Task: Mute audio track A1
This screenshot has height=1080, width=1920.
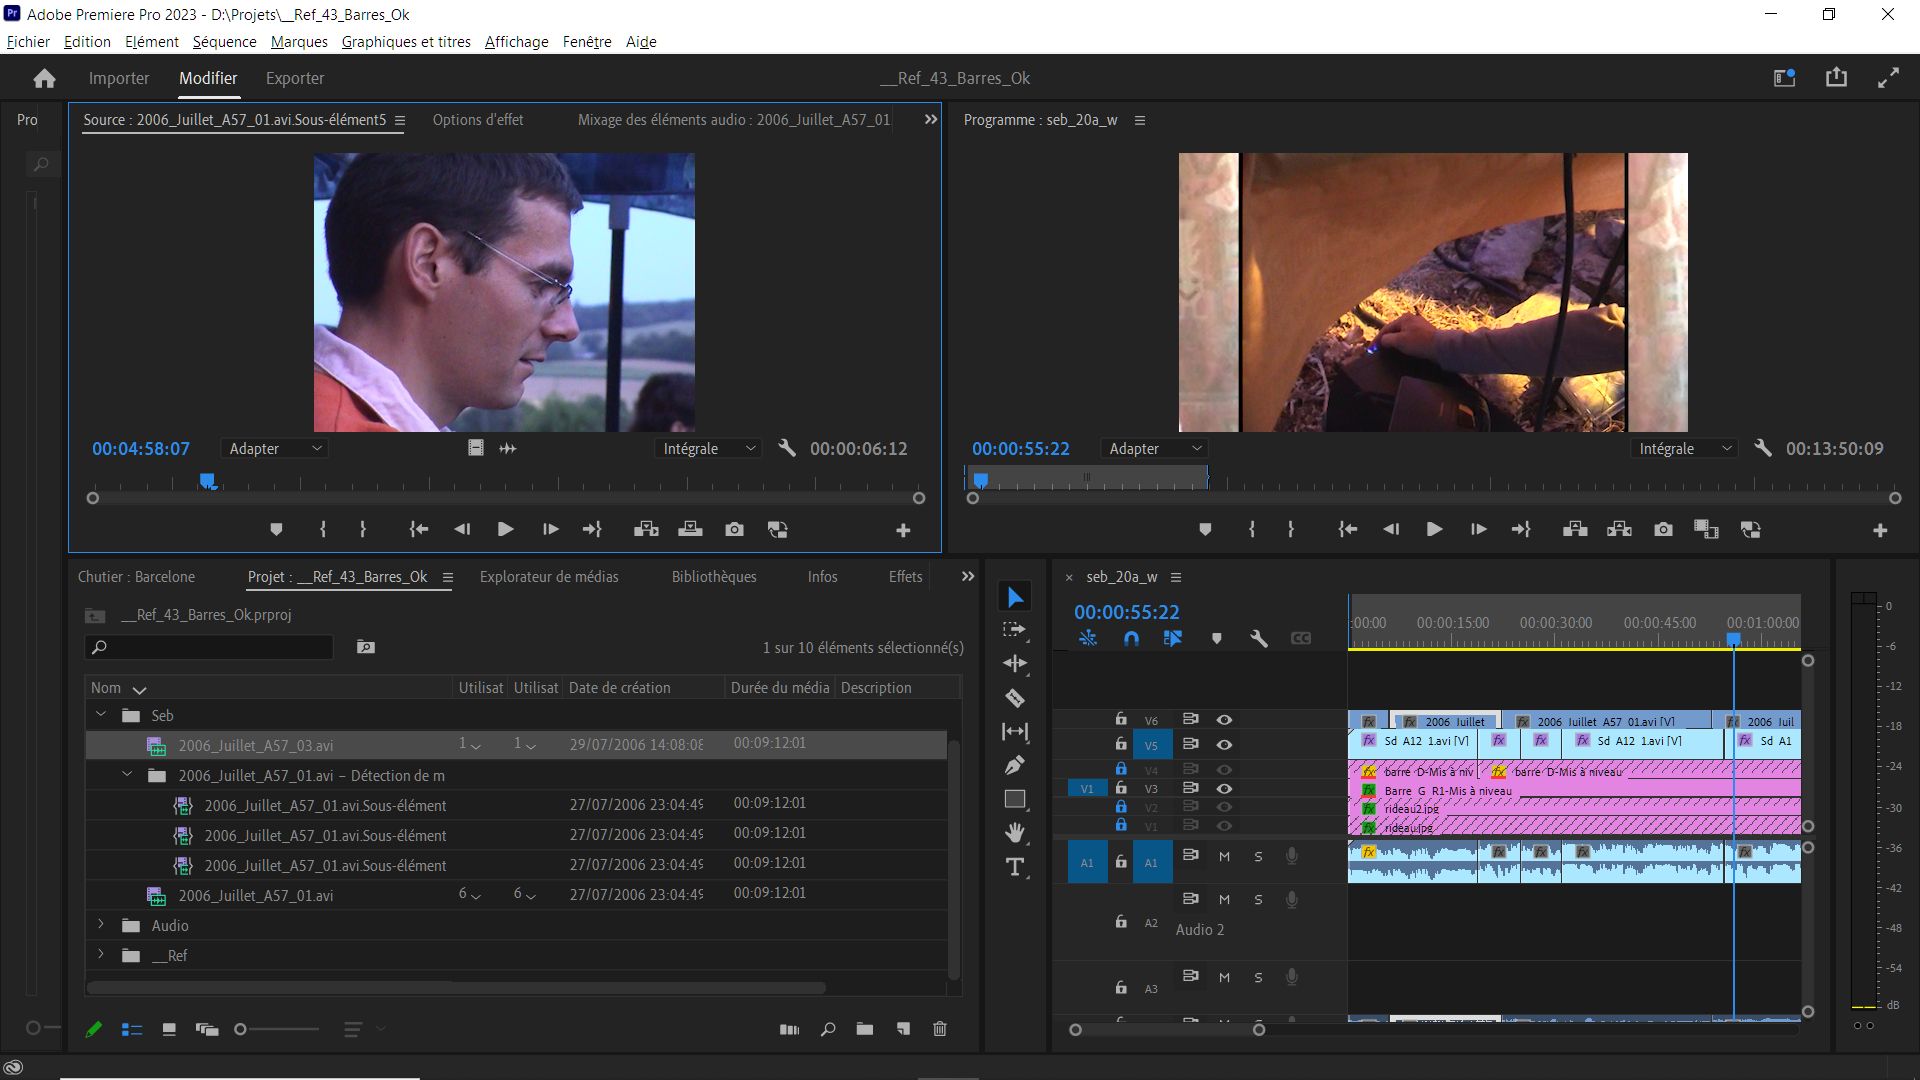Action: [x=1224, y=857]
